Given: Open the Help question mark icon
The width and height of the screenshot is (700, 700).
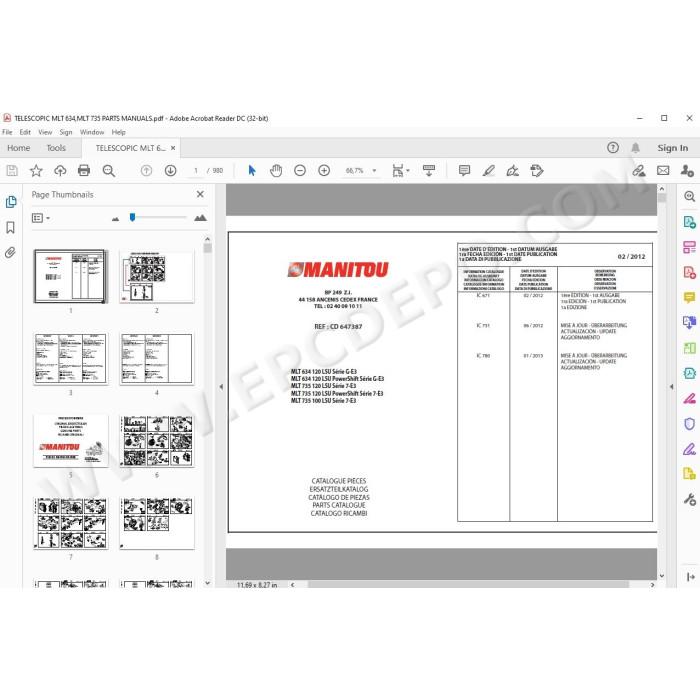Looking at the screenshot, I should tap(613, 148).
